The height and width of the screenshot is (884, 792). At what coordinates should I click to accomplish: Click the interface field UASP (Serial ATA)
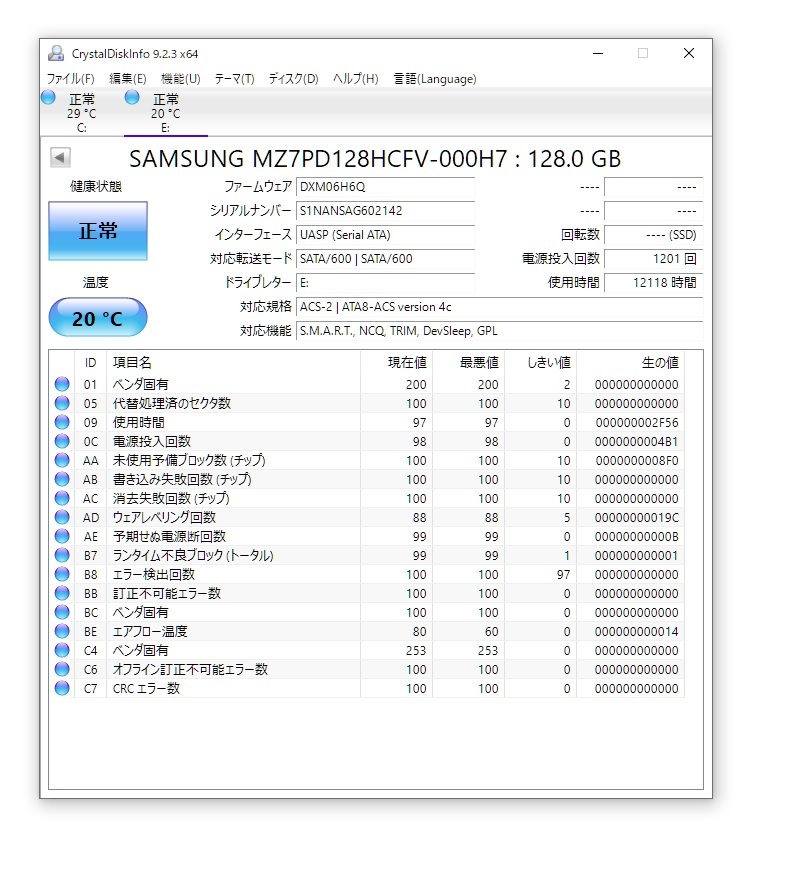pyautogui.click(x=386, y=235)
